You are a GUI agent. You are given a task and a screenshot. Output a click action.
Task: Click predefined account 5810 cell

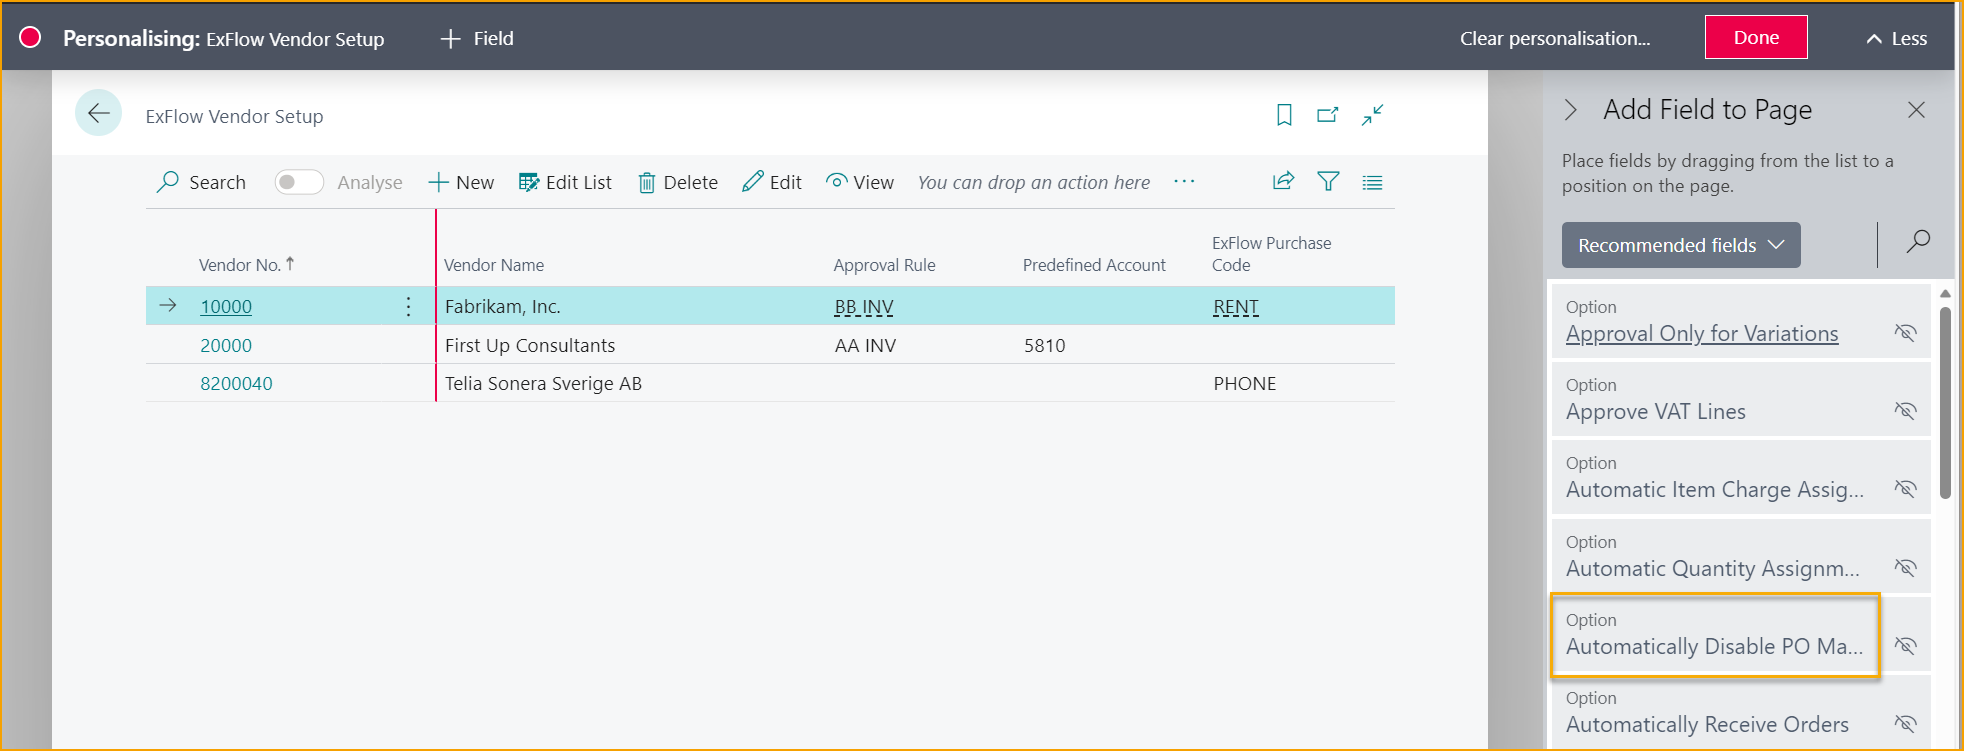coord(1044,345)
